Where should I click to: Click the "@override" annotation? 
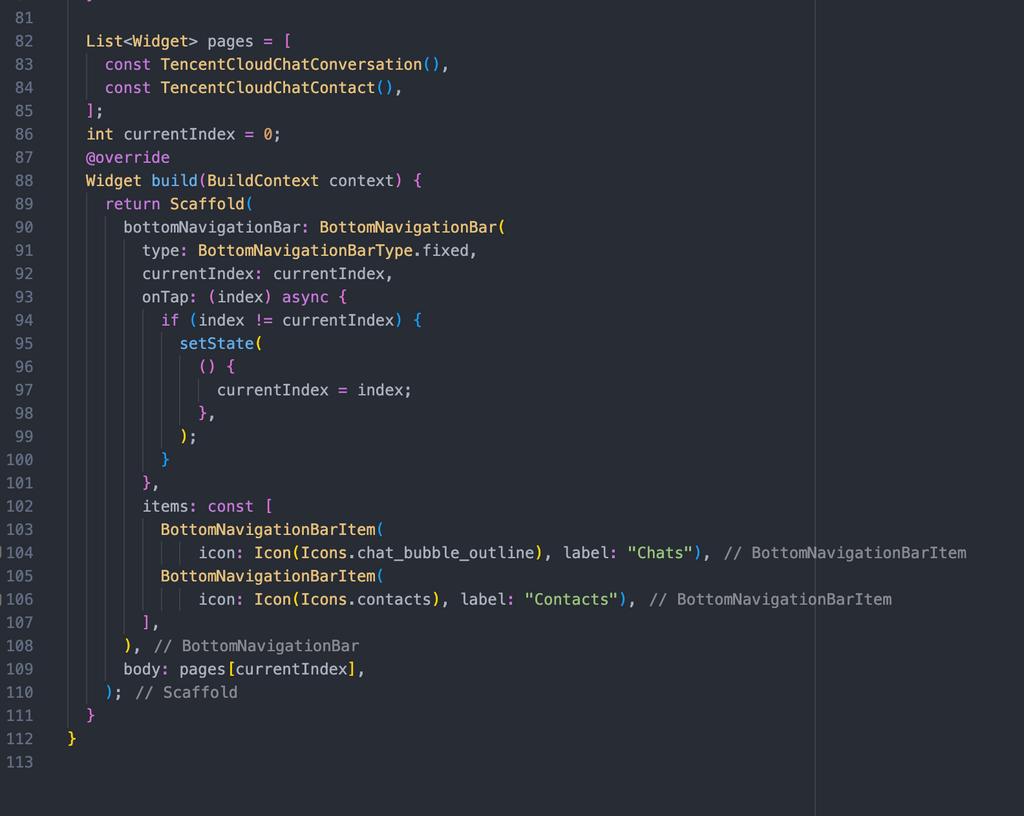[128, 157]
